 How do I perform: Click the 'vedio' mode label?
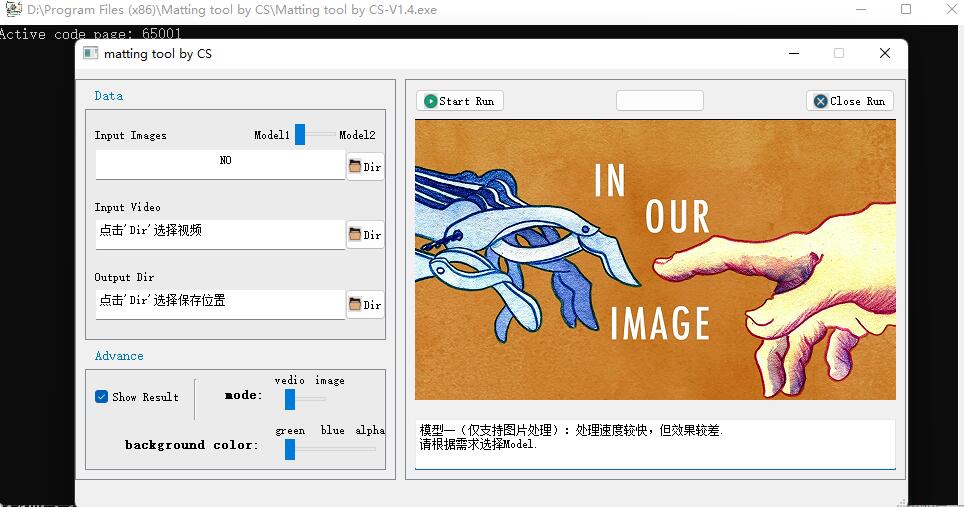click(290, 380)
